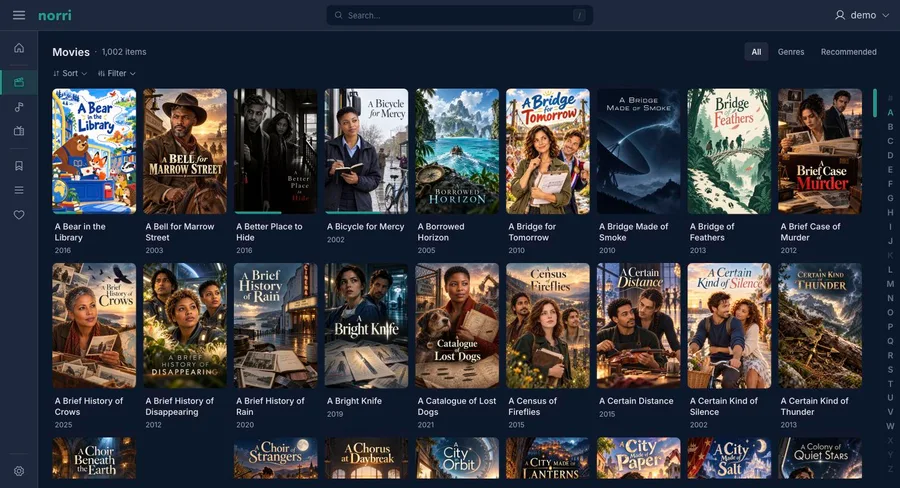Open A Bear in the Library poster
This screenshot has height=488, width=900.
click(x=94, y=151)
